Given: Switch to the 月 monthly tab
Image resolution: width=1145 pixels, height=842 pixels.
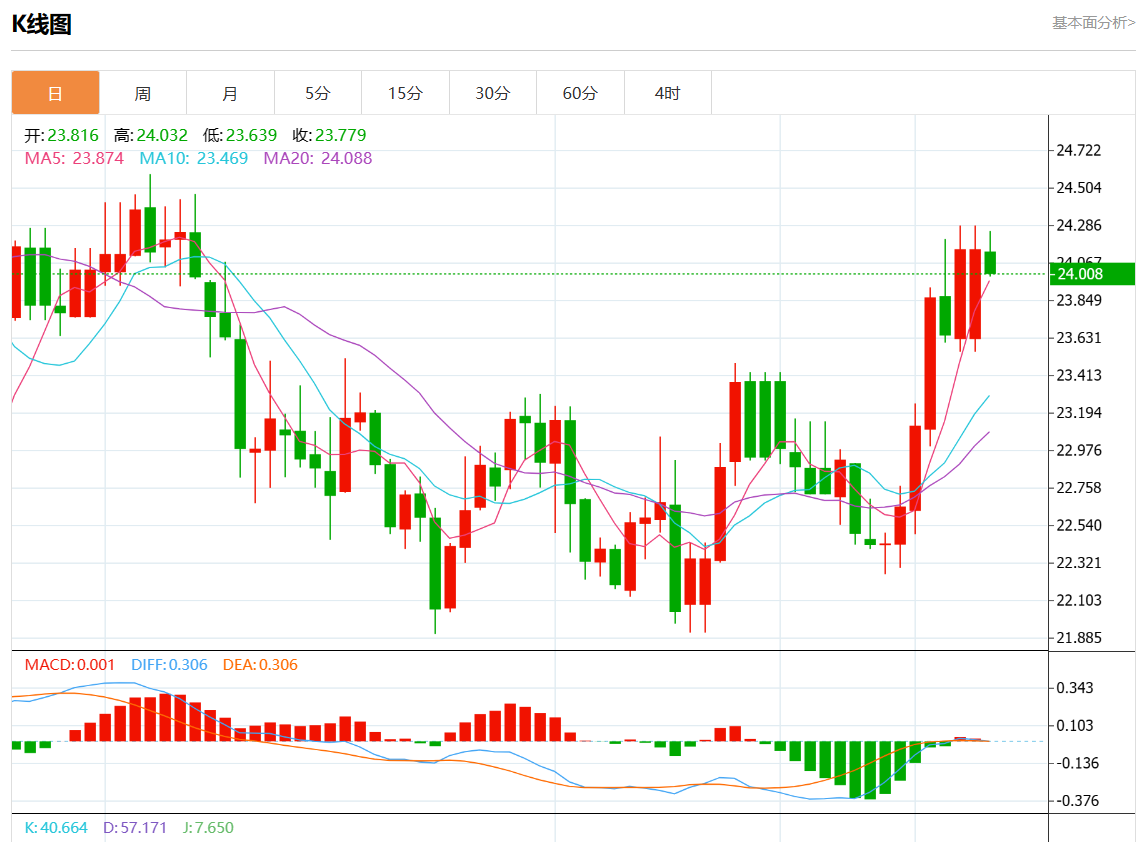Looking at the screenshot, I should pos(231,93).
